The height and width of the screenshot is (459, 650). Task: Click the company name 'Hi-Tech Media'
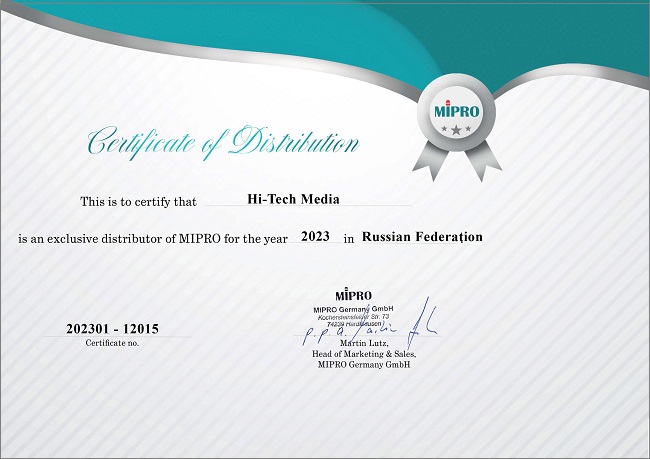click(293, 199)
